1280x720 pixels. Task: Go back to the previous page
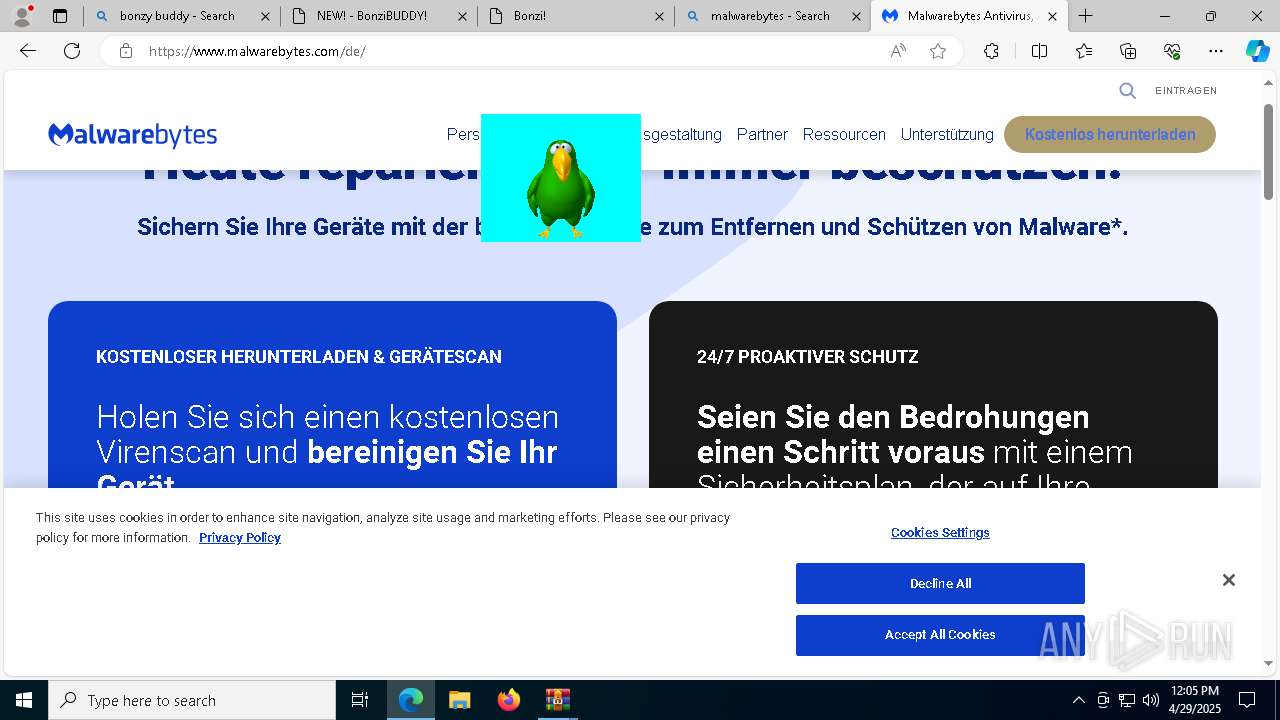click(28, 51)
